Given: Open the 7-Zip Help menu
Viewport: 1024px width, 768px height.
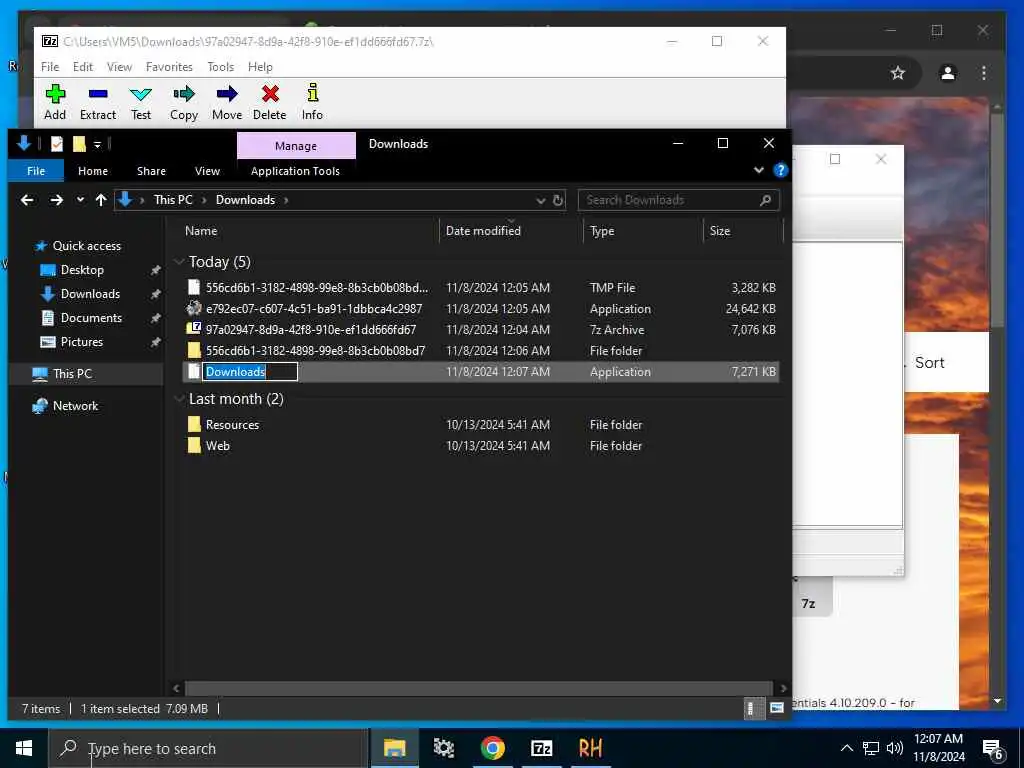Looking at the screenshot, I should click(260, 67).
